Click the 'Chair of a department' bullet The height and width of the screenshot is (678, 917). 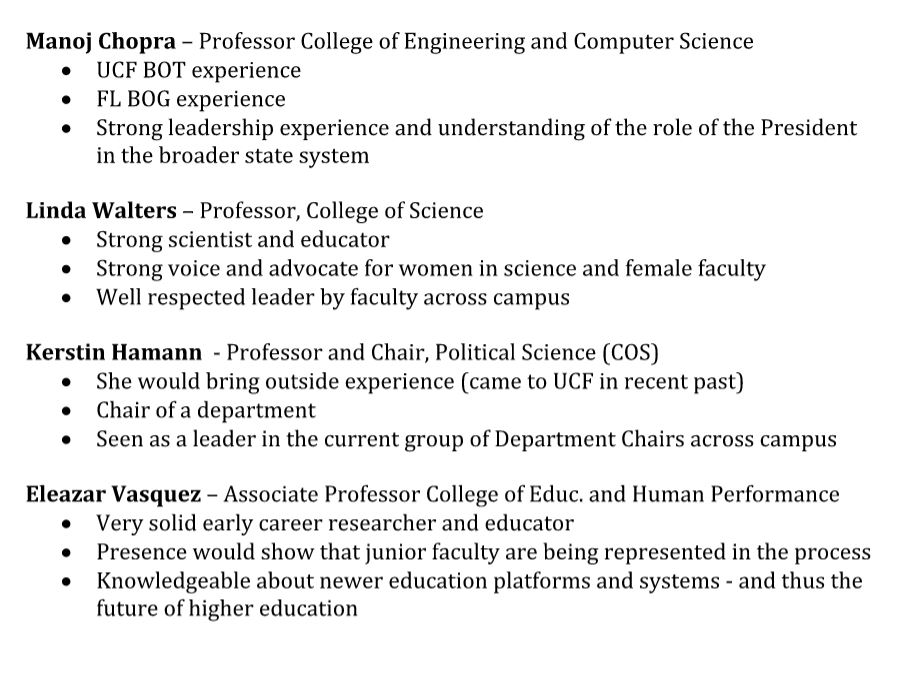[205, 410]
